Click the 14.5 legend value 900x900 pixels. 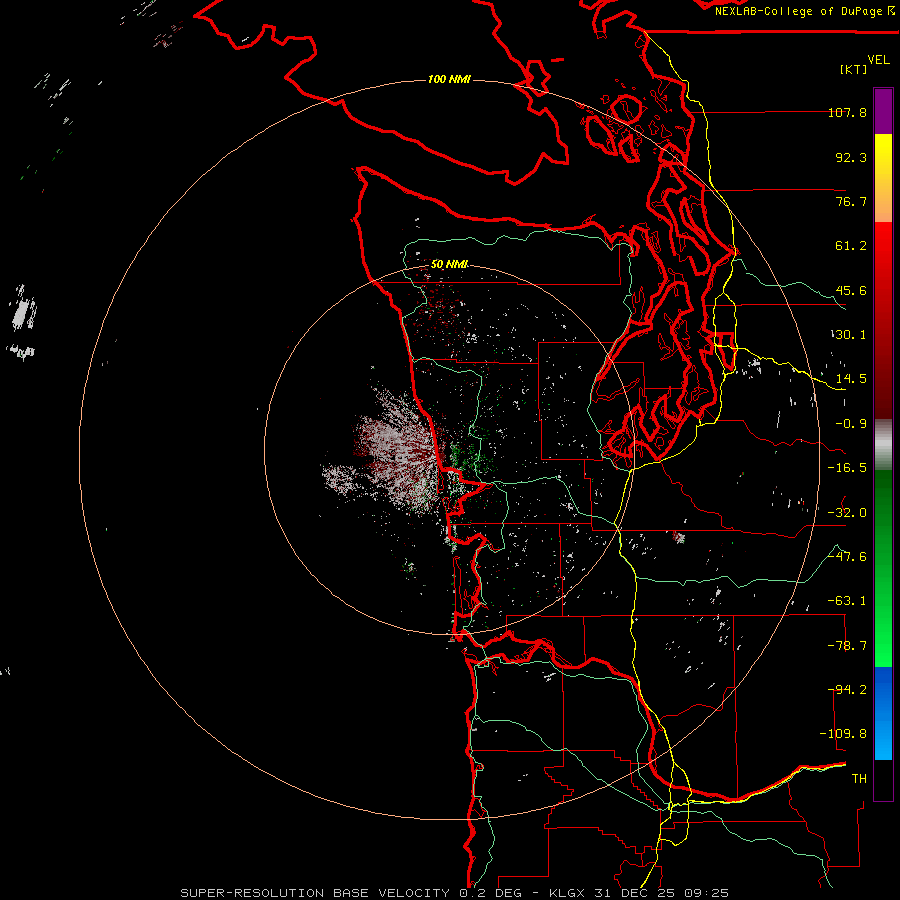click(x=851, y=379)
